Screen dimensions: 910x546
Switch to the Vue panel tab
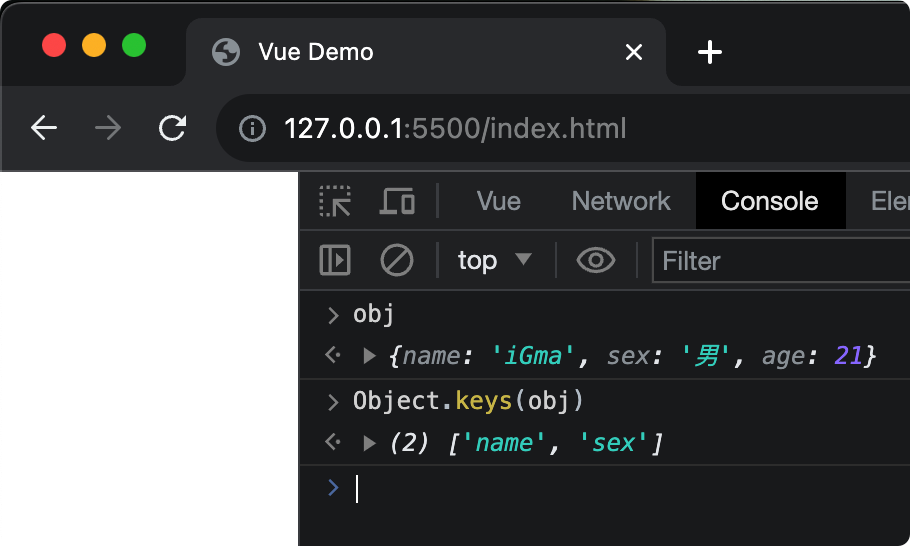tap(498, 201)
